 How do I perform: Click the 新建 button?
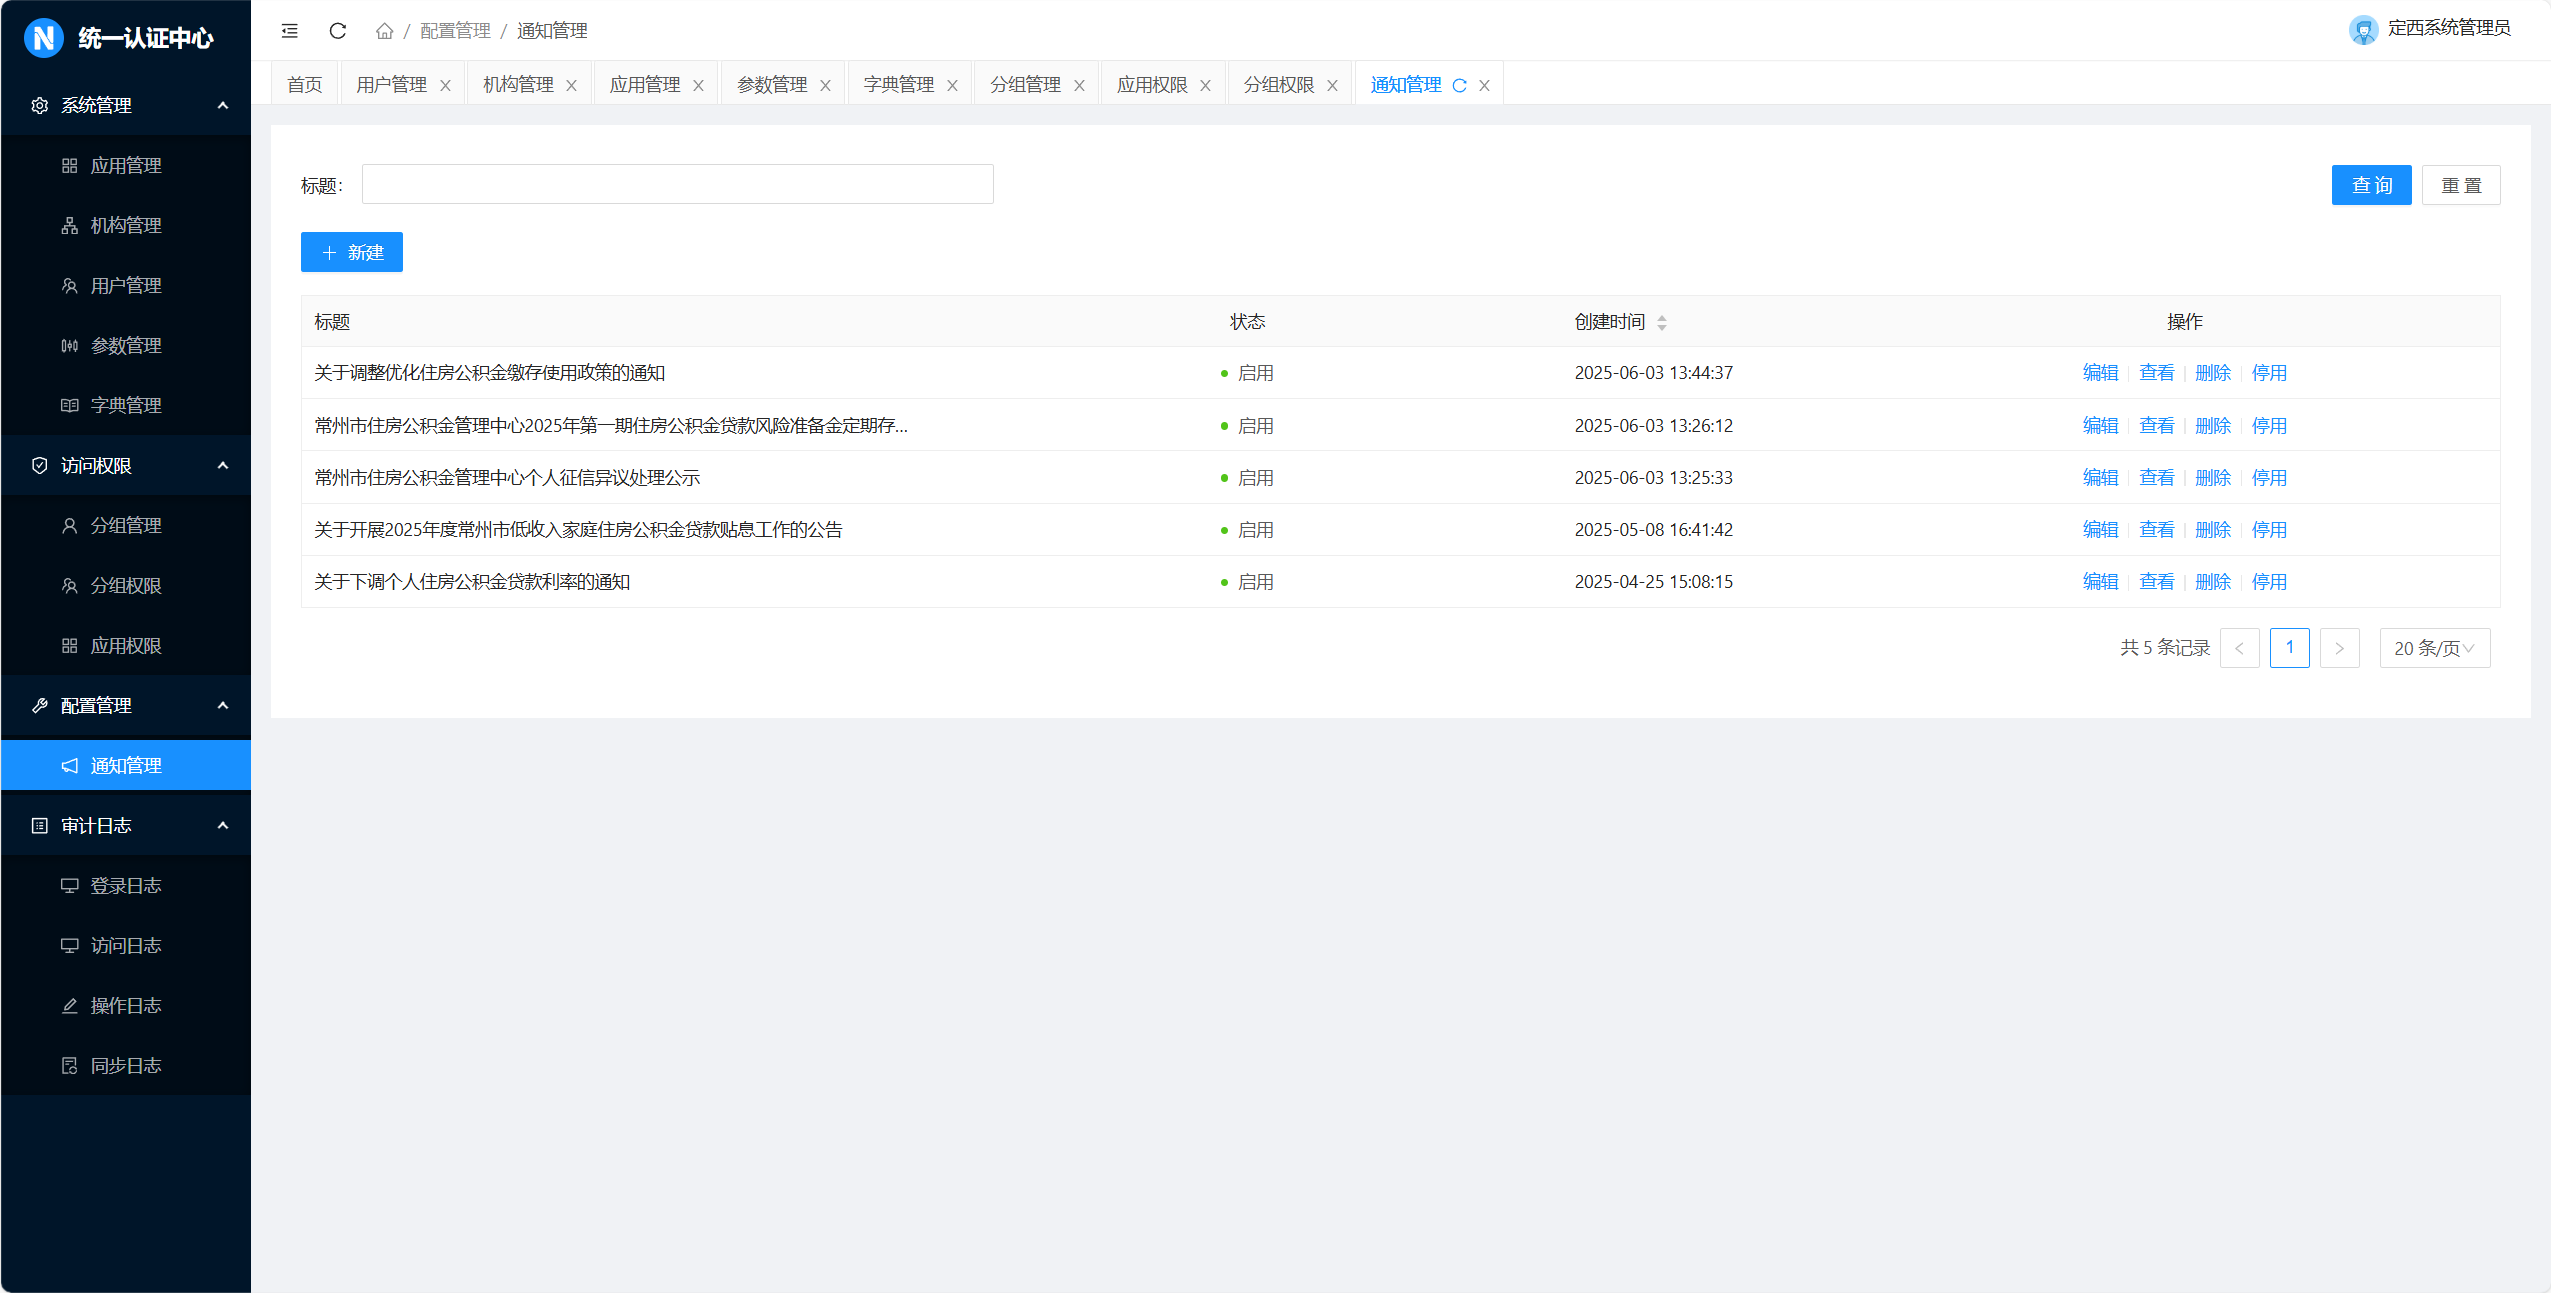352,252
